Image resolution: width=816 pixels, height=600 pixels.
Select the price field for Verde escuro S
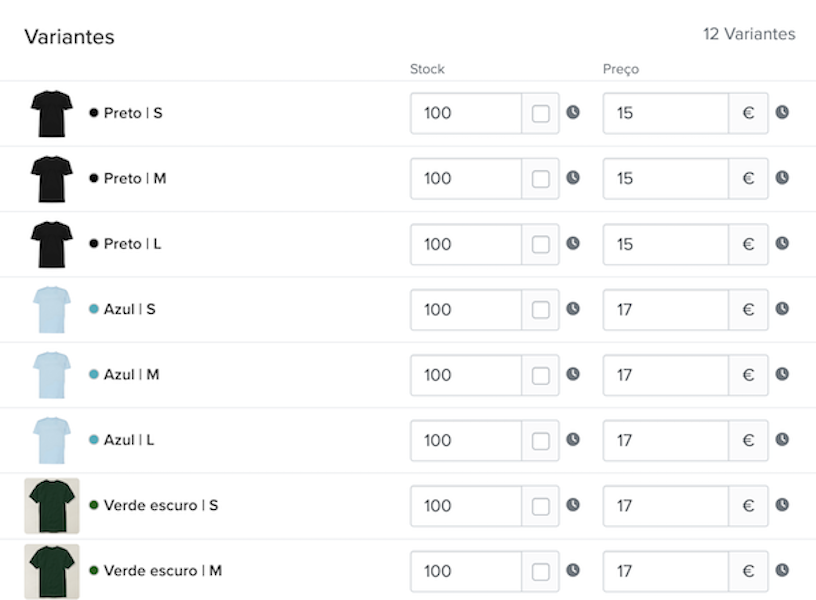[x=666, y=506]
